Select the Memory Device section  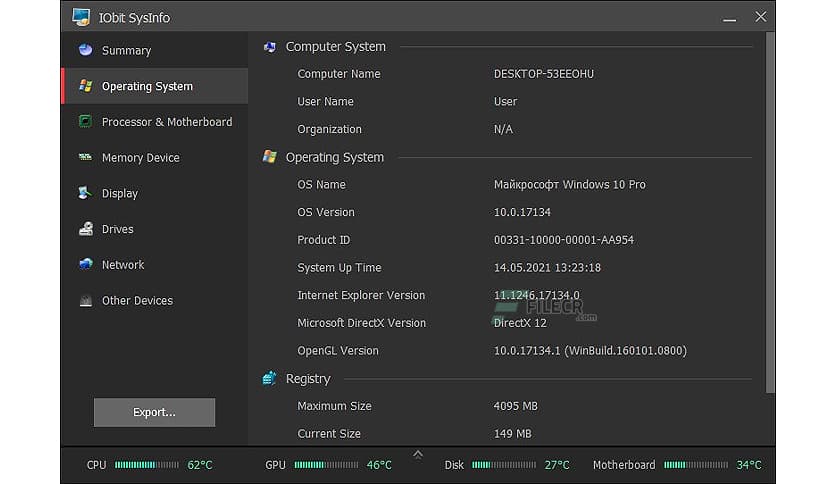[140, 158]
